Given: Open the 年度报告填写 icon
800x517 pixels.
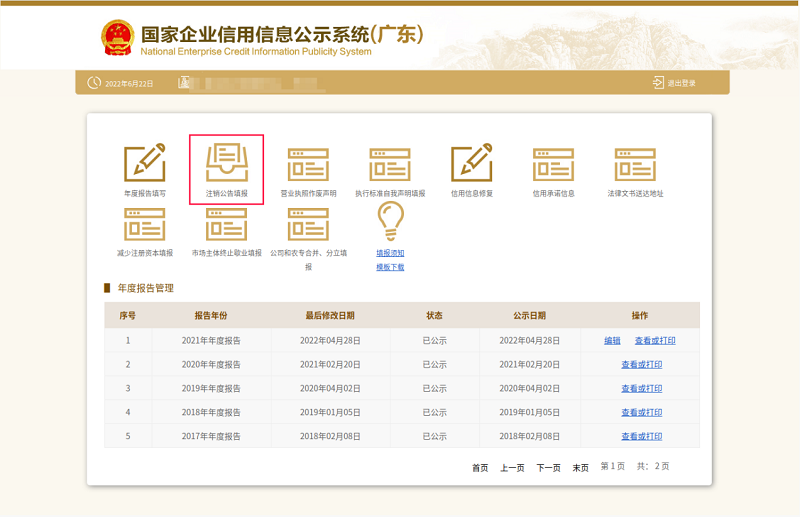Looking at the screenshot, I should [x=144, y=164].
